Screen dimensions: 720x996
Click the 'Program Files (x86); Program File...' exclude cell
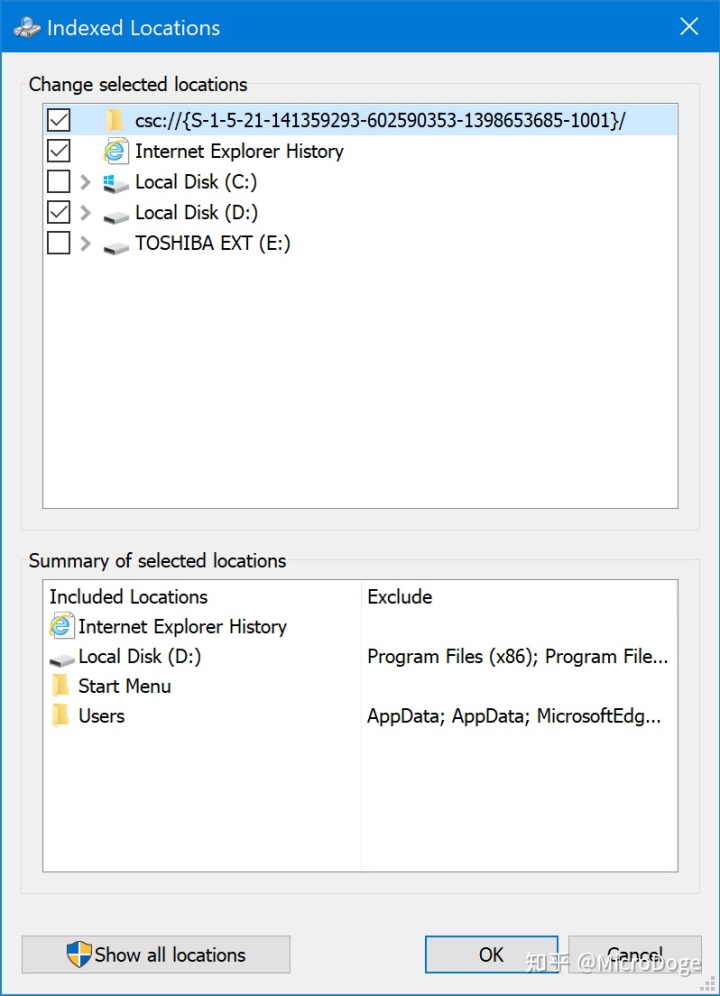click(518, 656)
